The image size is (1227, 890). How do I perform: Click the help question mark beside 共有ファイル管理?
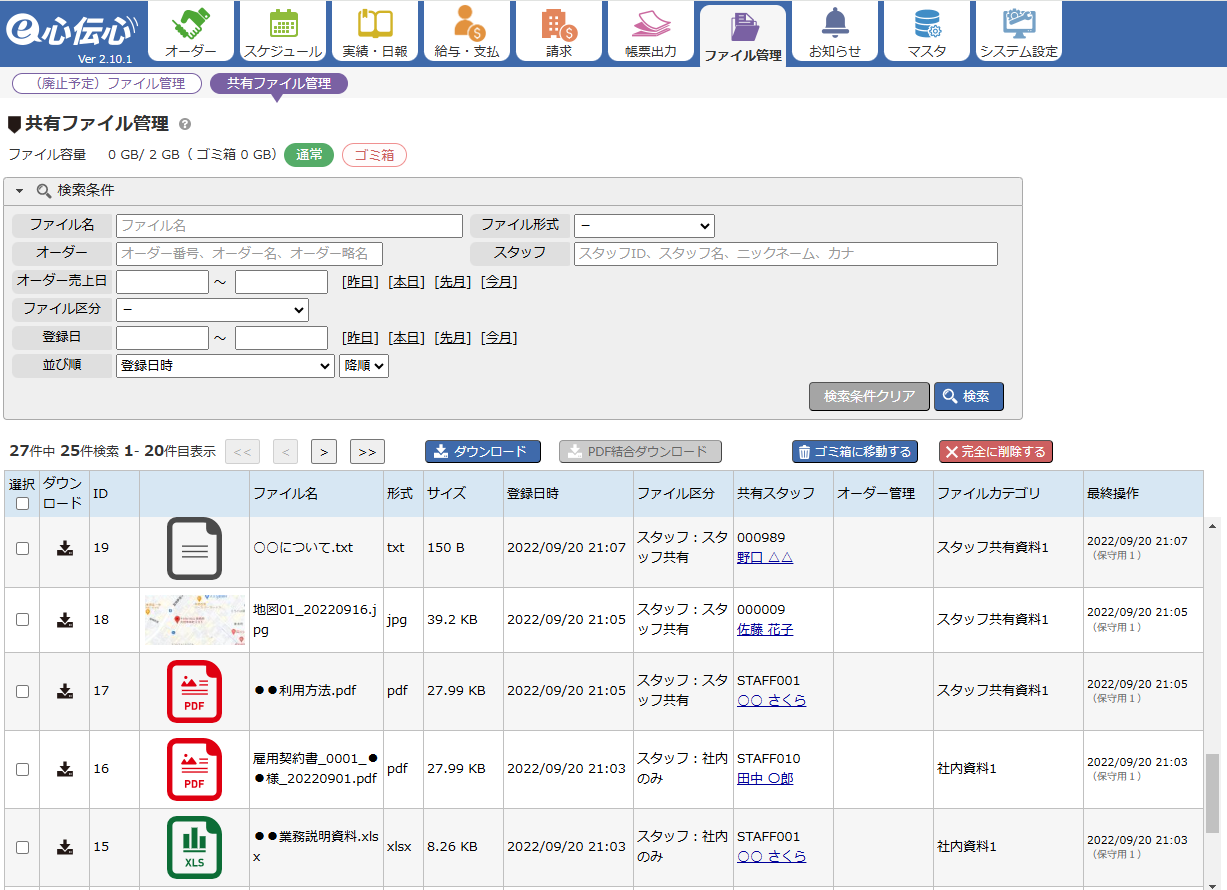pyautogui.click(x=185, y=125)
